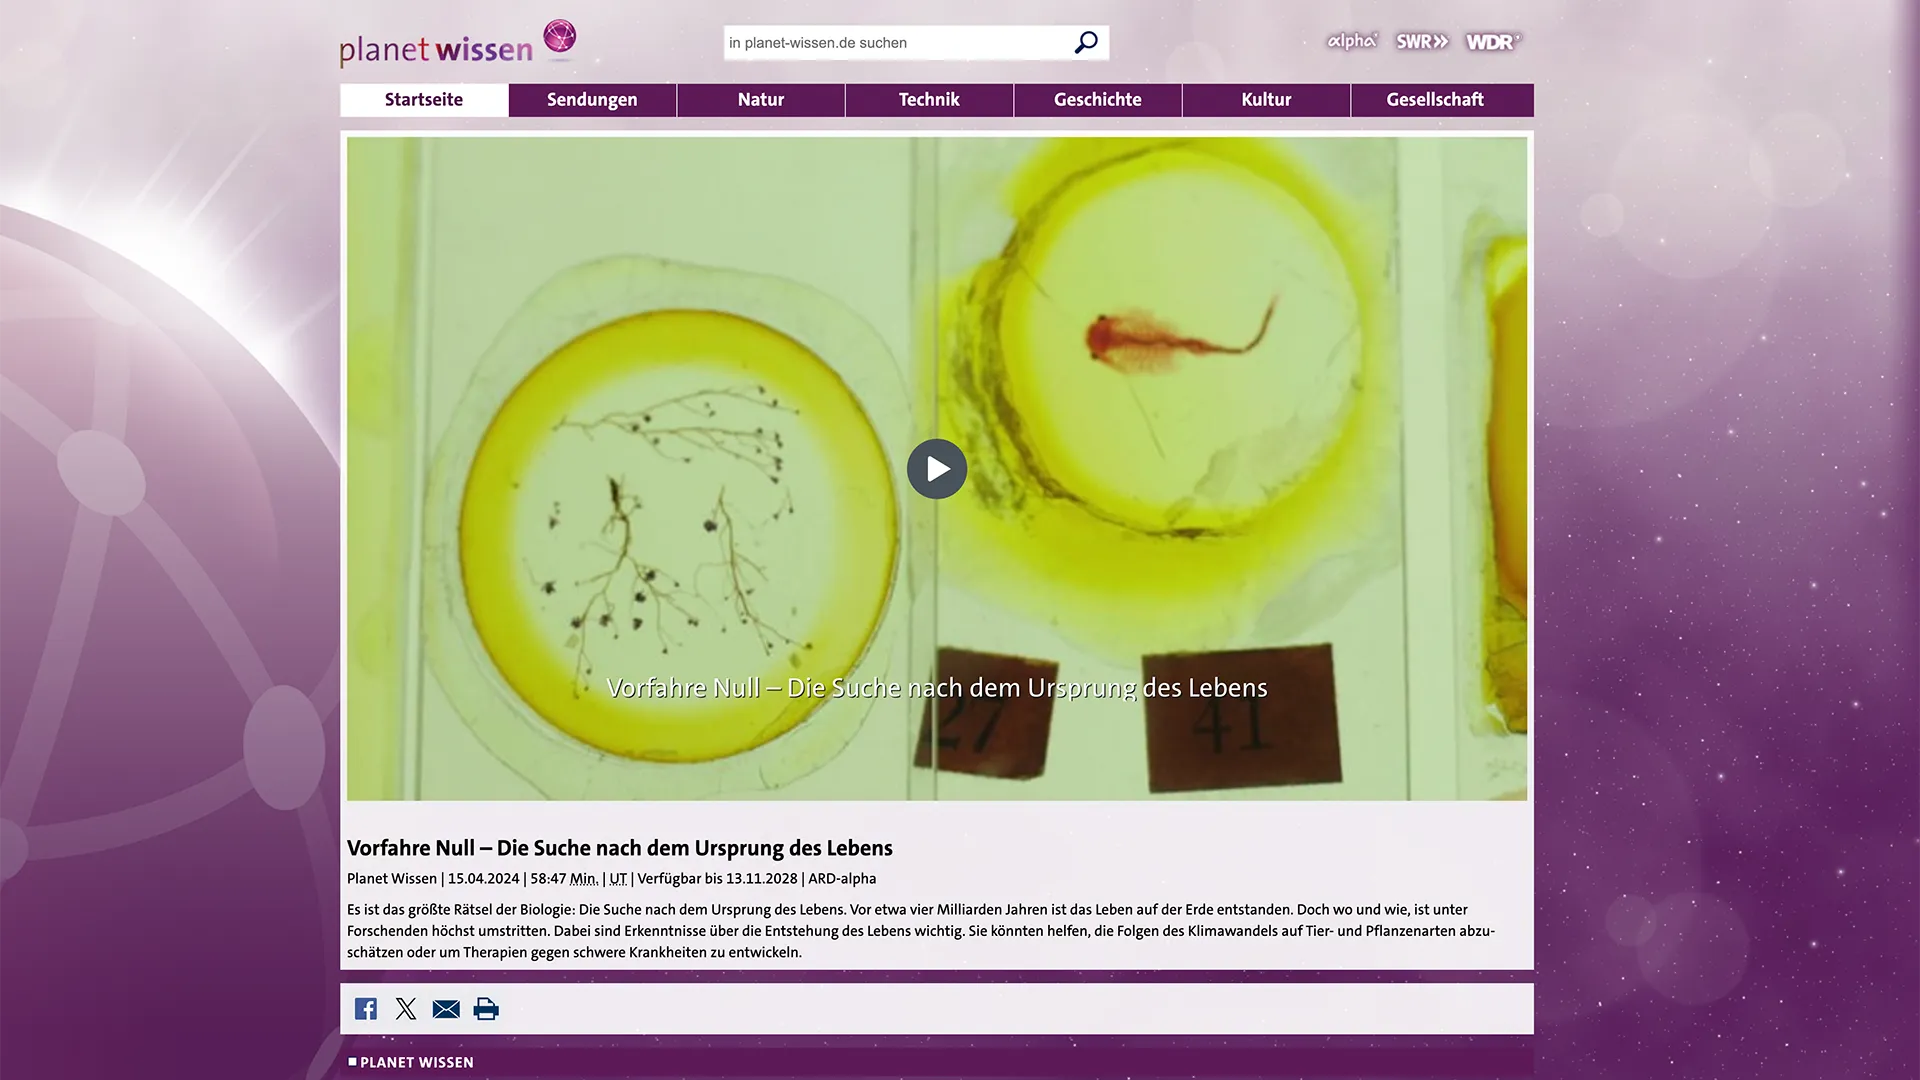The height and width of the screenshot is (1080, 1920).
Task: Click the 'ARD-alpha' metadata text
Action: [x=842, y=879]
